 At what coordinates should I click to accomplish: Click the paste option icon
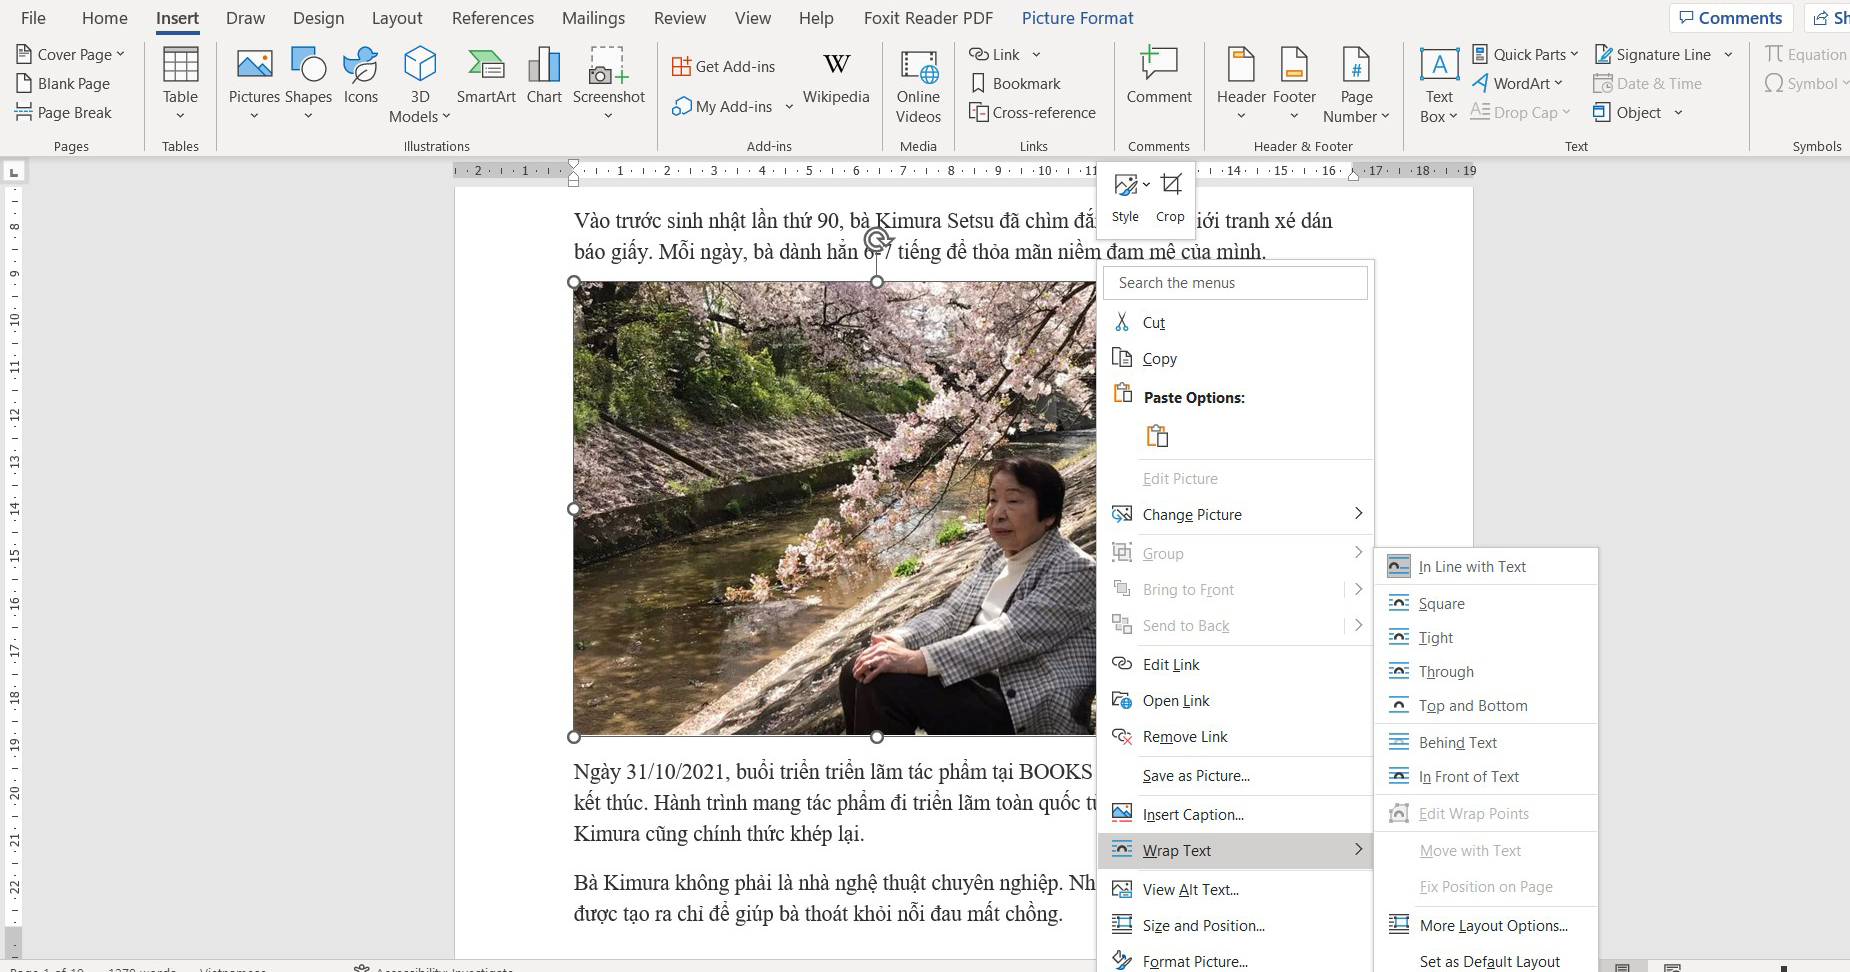[x=1157, y=436]
